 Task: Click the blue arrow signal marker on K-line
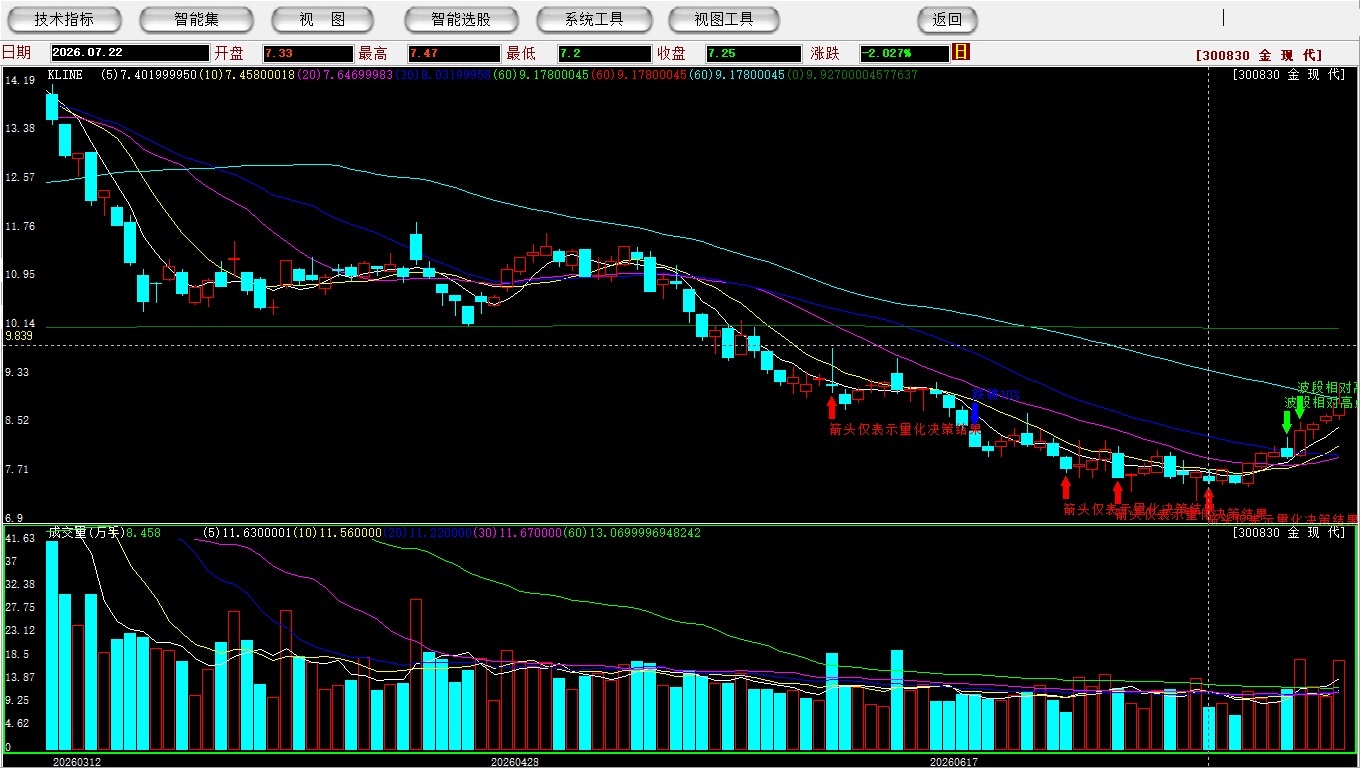[975, 413]
